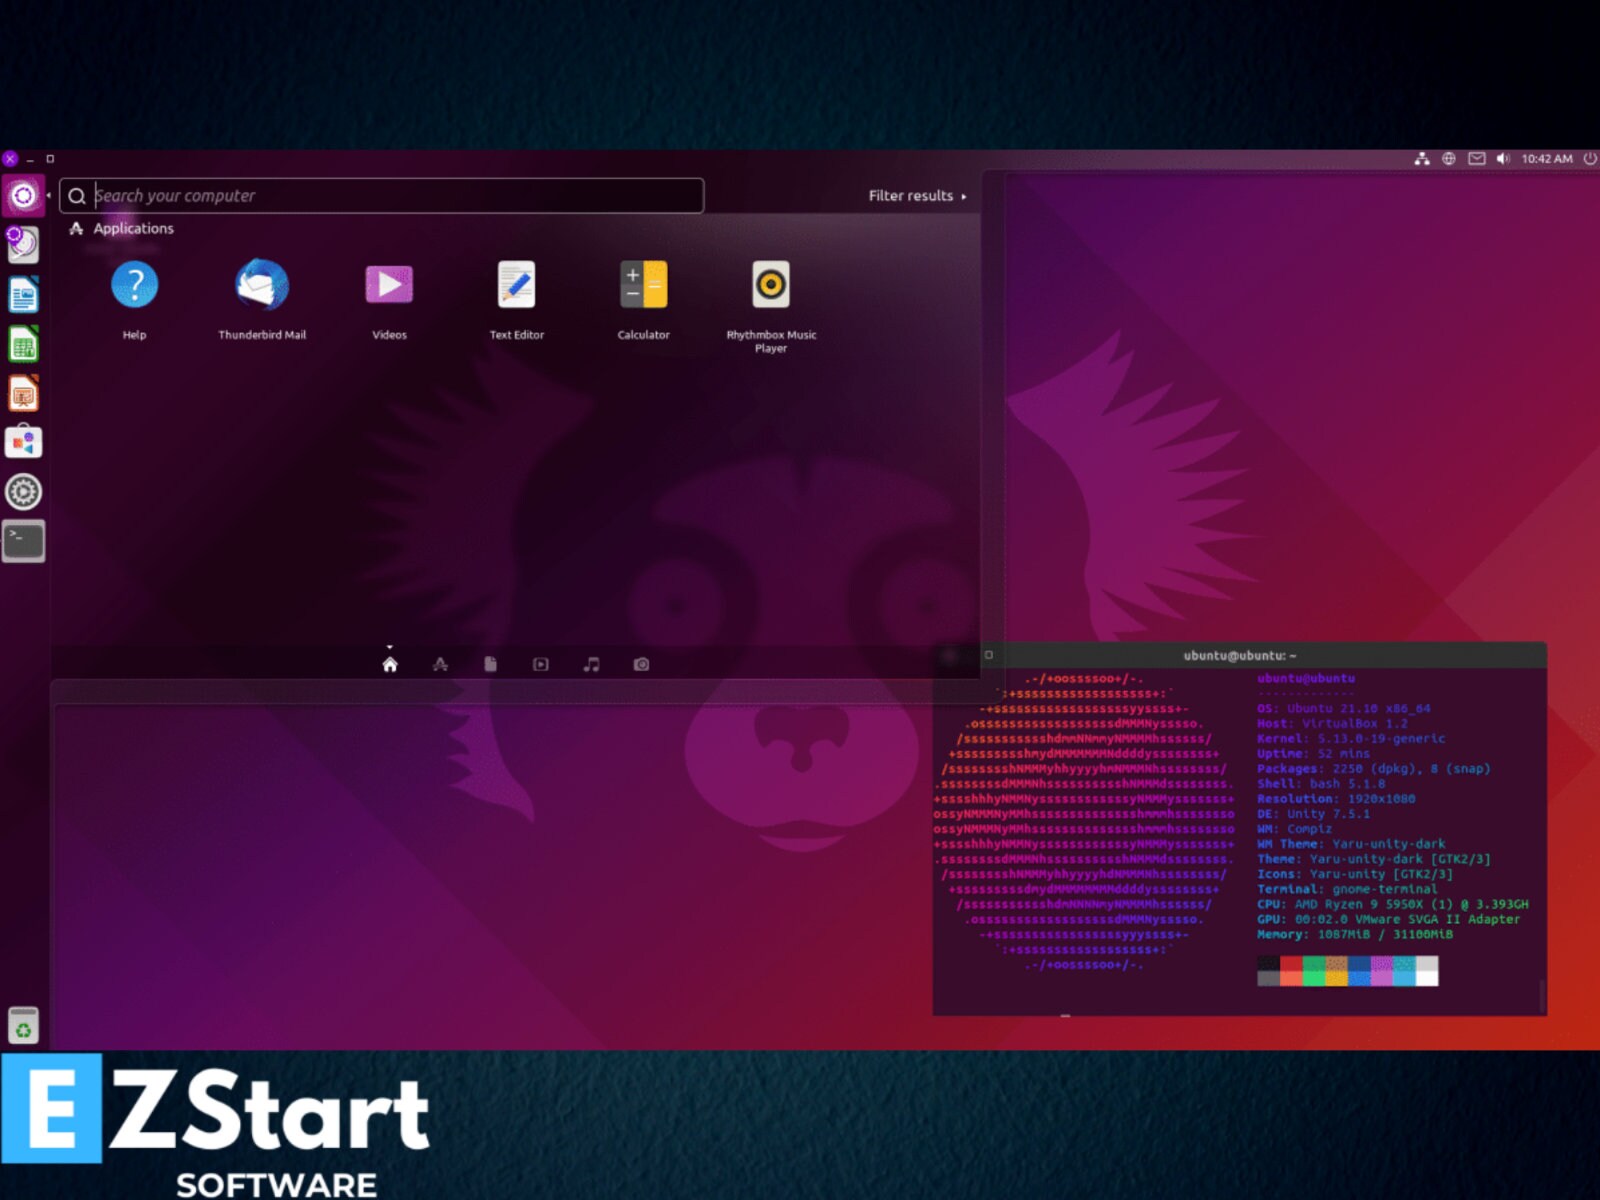Expand the Filter results panel

coord(912,195)
